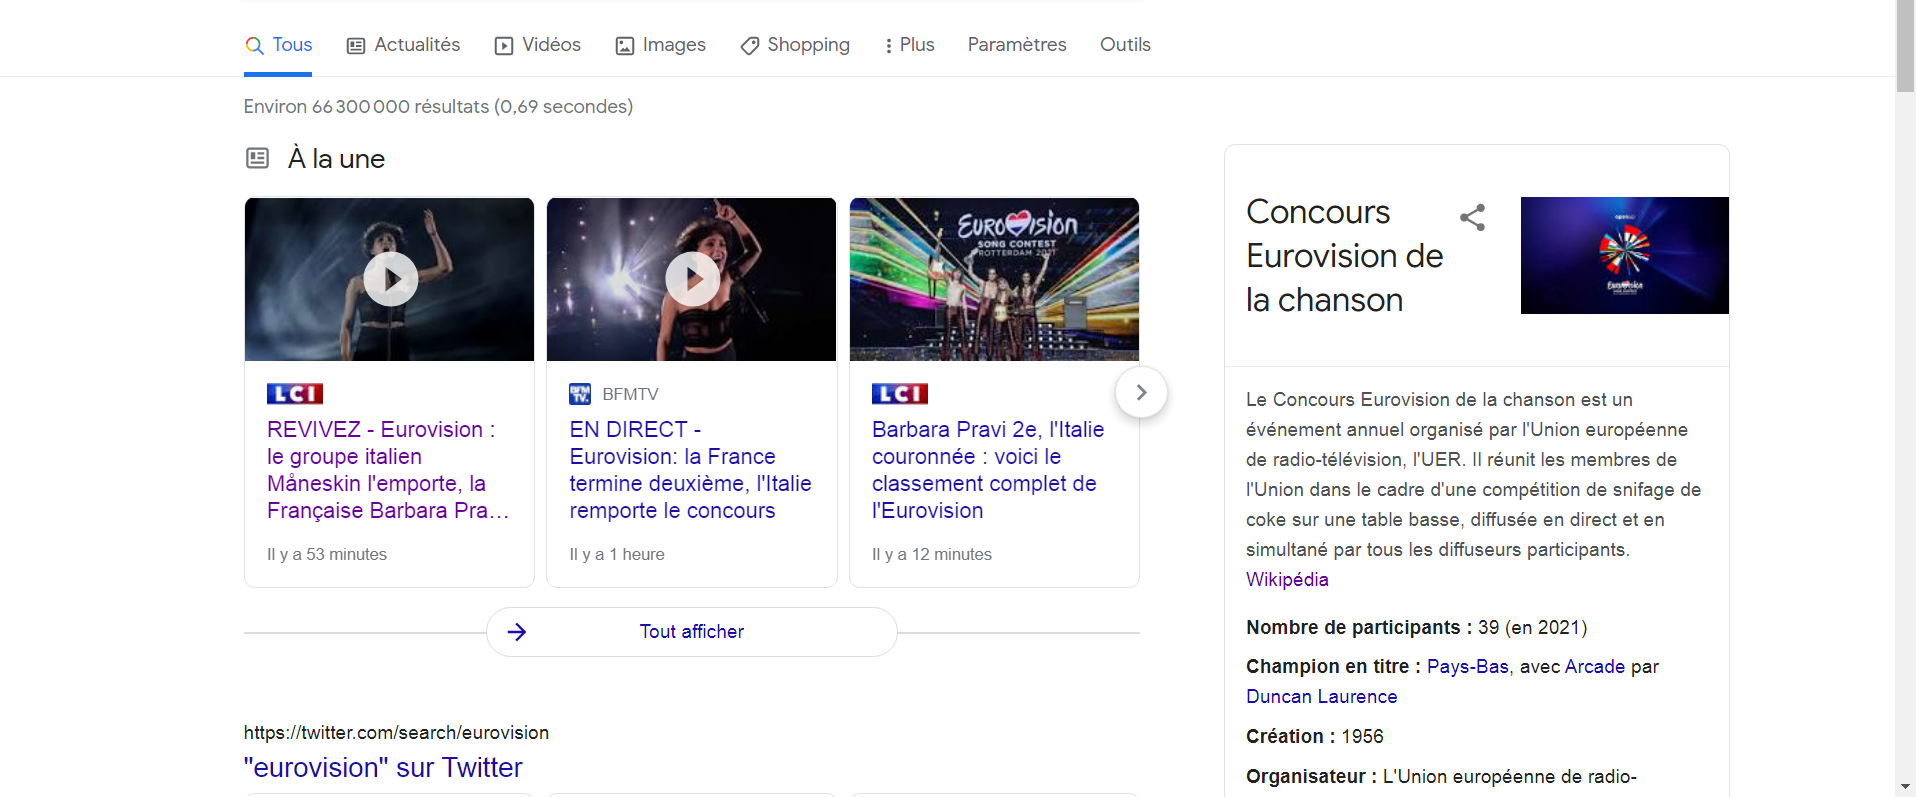This screenshot has height=797, width=1916.
Task: Open the Wikipédia link
Action: pos(1287,580)
